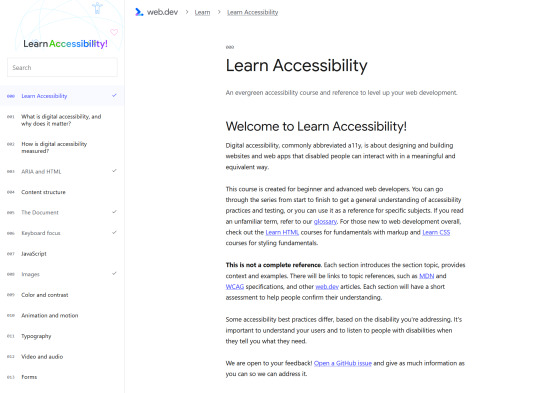The width and height of the screenshot is (540, 393).
Task: Open the Color and contrast chapter
Action: pos(62,295)
